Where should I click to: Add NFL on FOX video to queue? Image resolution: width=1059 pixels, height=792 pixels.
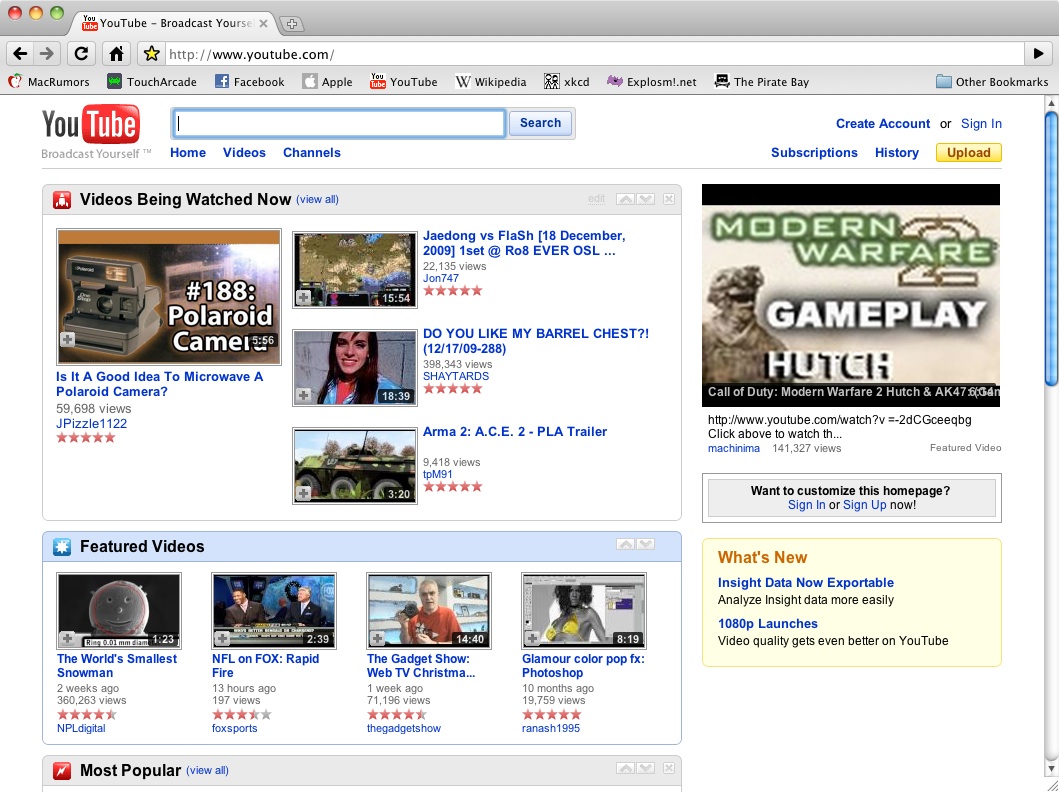click(x=222, y=639)
